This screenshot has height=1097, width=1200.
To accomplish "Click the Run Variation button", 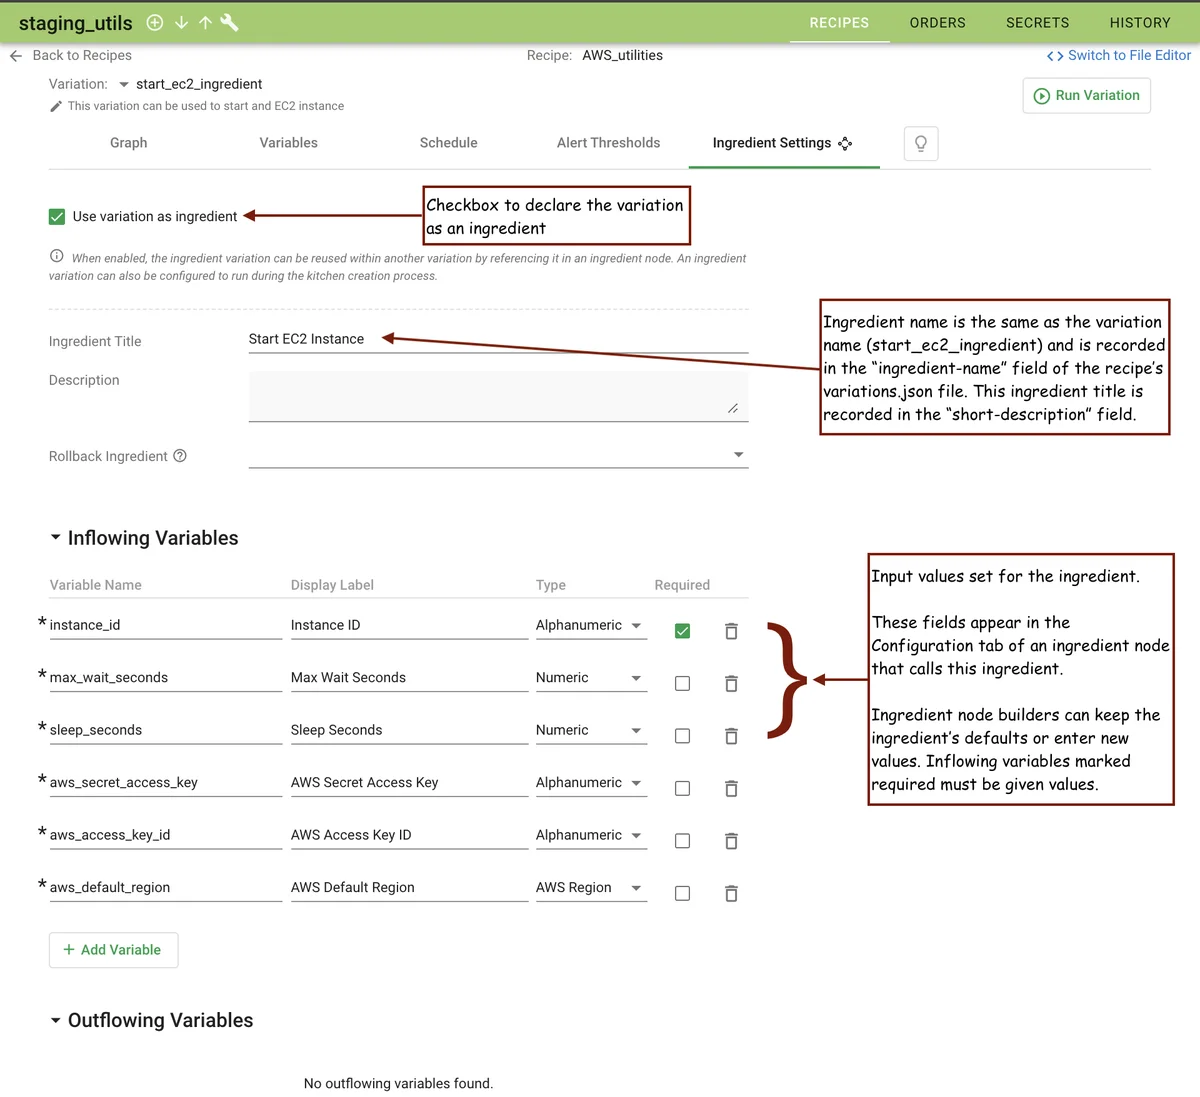I will point(1086,96).
